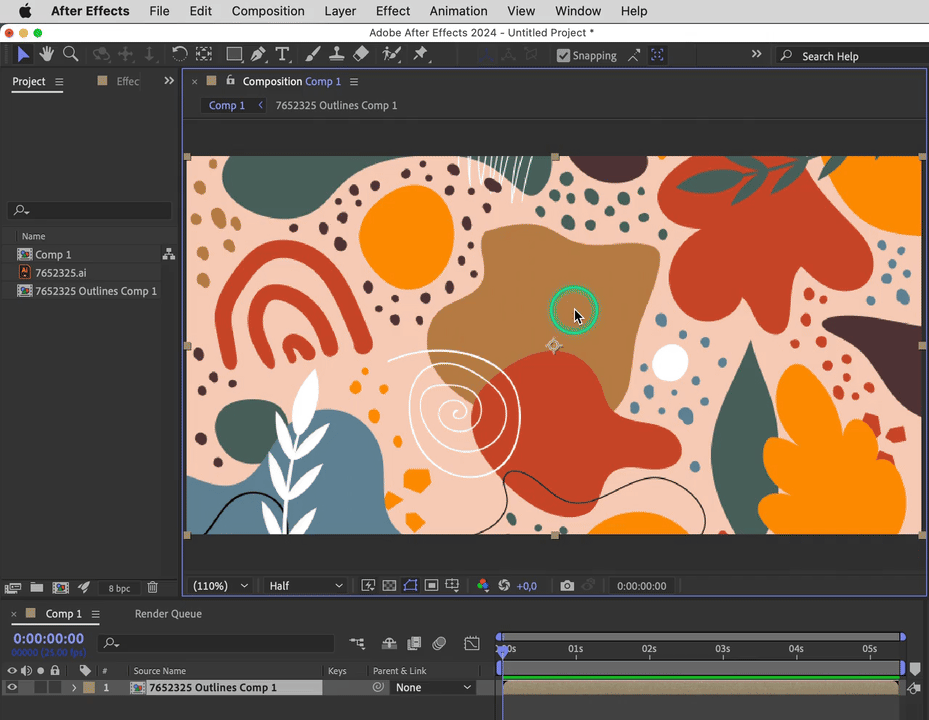The width and height of the screenshot is (929, 720).
Task: Pick the Pen tool in toolbar
Action: tap(258, 54)
